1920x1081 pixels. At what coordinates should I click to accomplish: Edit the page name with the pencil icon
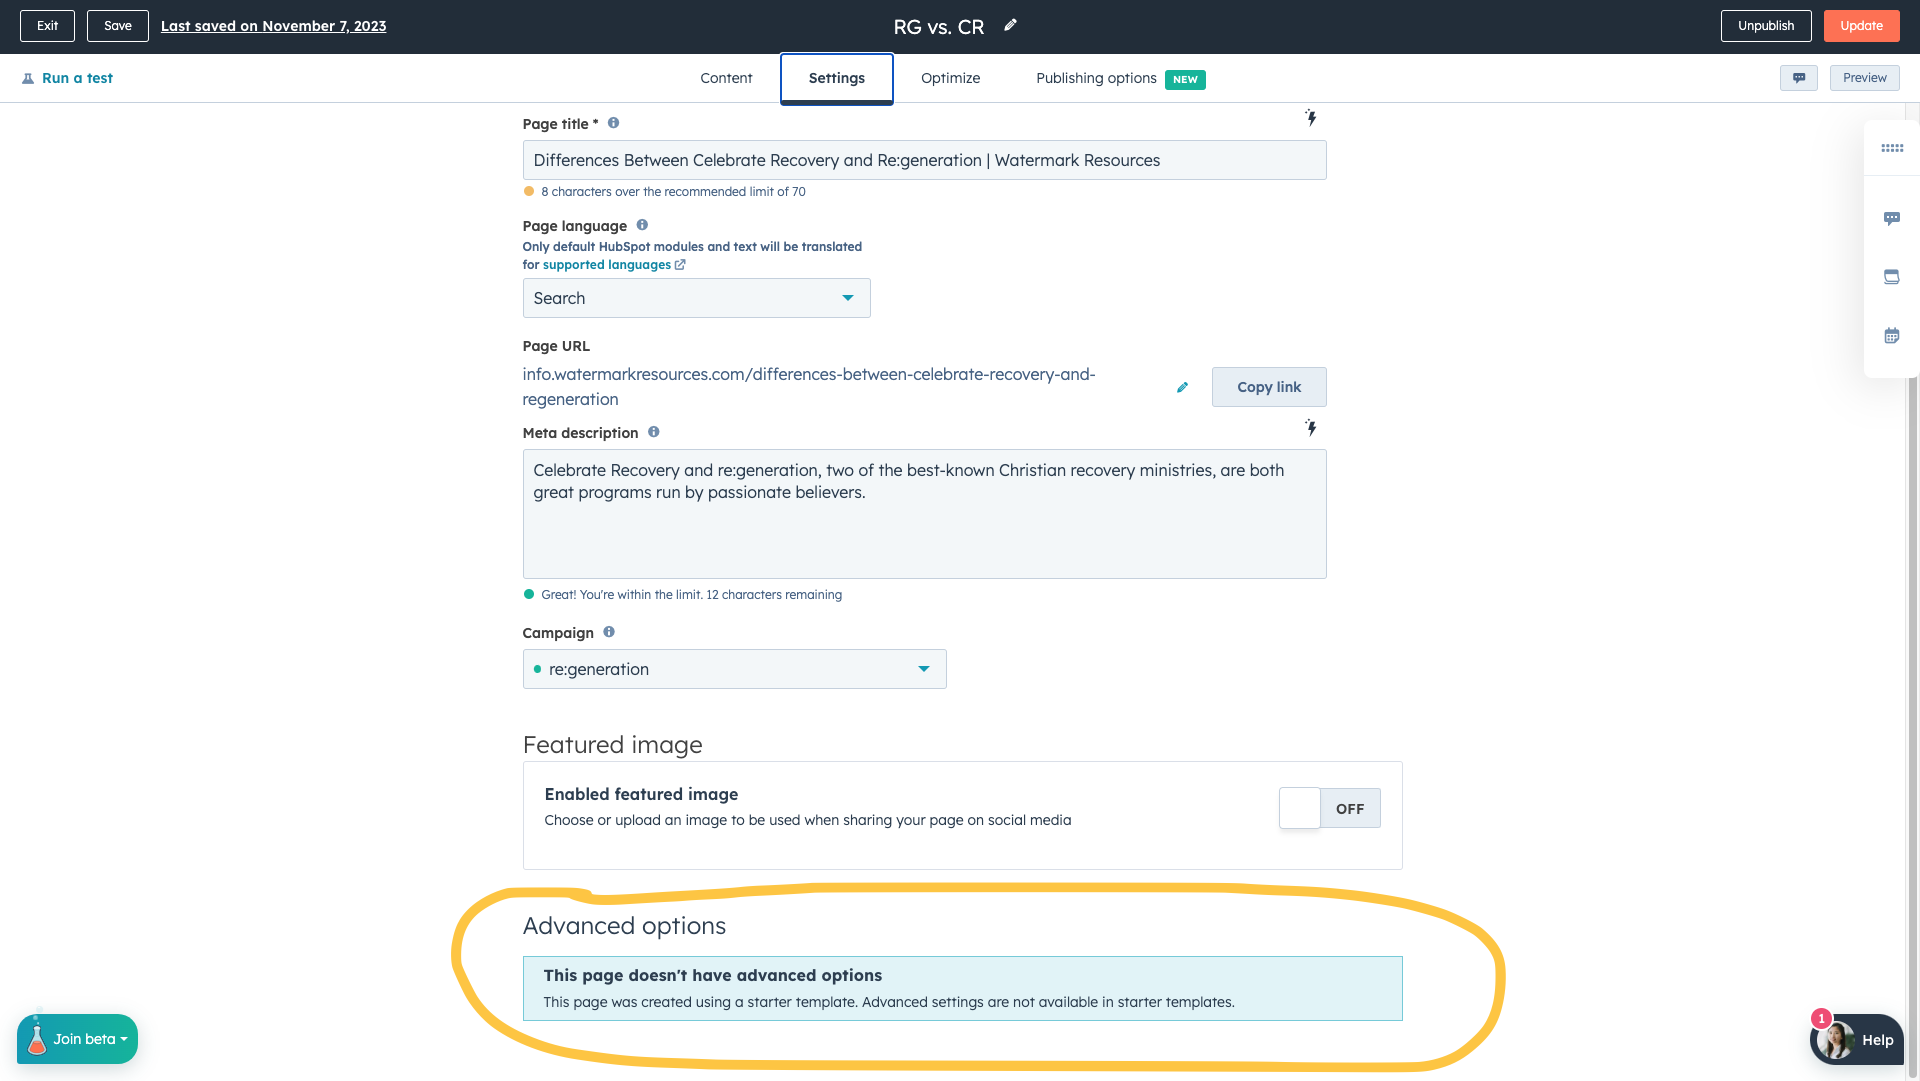(x=1010, y=25)
